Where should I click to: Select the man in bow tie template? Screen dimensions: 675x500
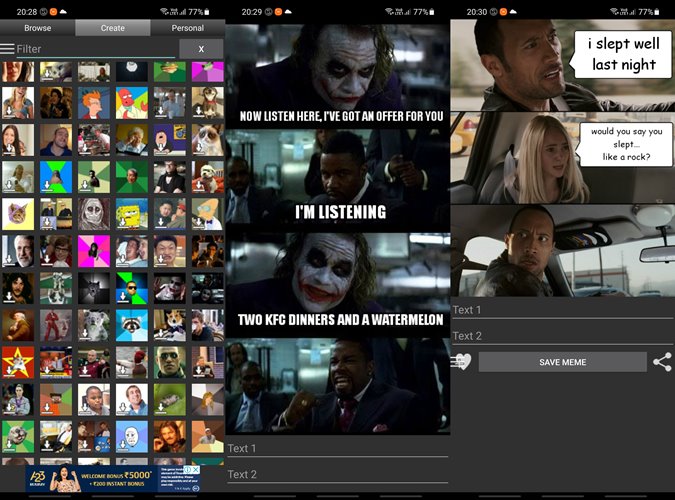(x=170, y=177)
